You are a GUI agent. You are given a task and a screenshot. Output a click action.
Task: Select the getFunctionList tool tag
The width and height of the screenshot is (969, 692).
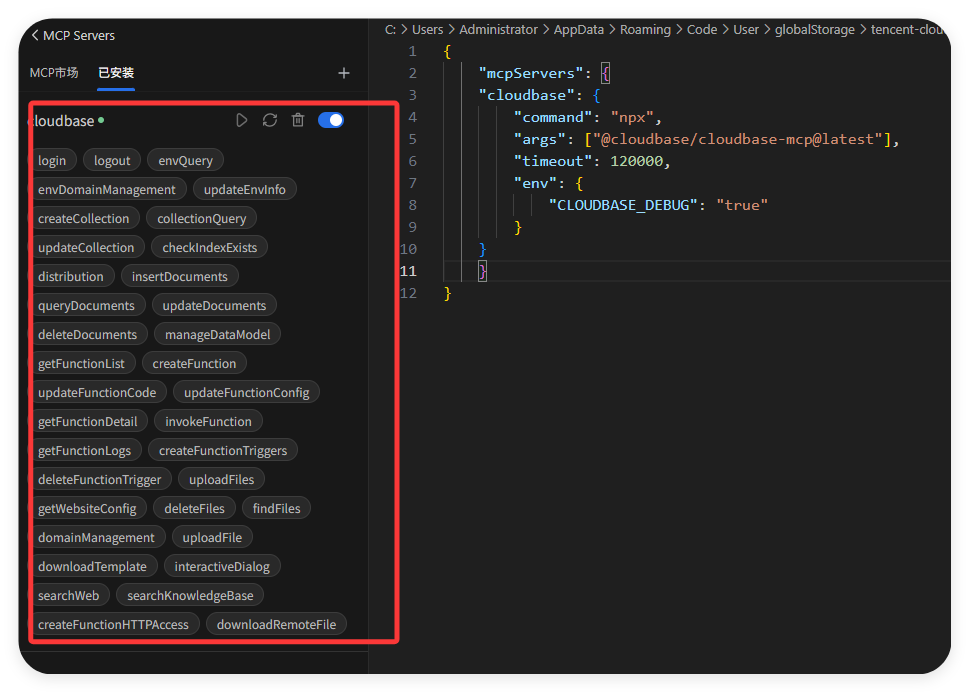tap(83, 364)
